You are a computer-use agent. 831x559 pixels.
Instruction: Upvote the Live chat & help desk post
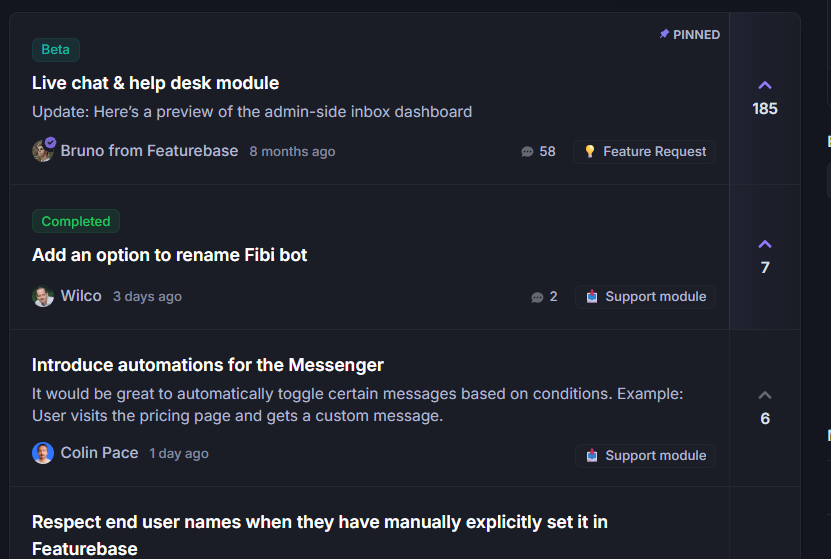(x=764, y=85)
